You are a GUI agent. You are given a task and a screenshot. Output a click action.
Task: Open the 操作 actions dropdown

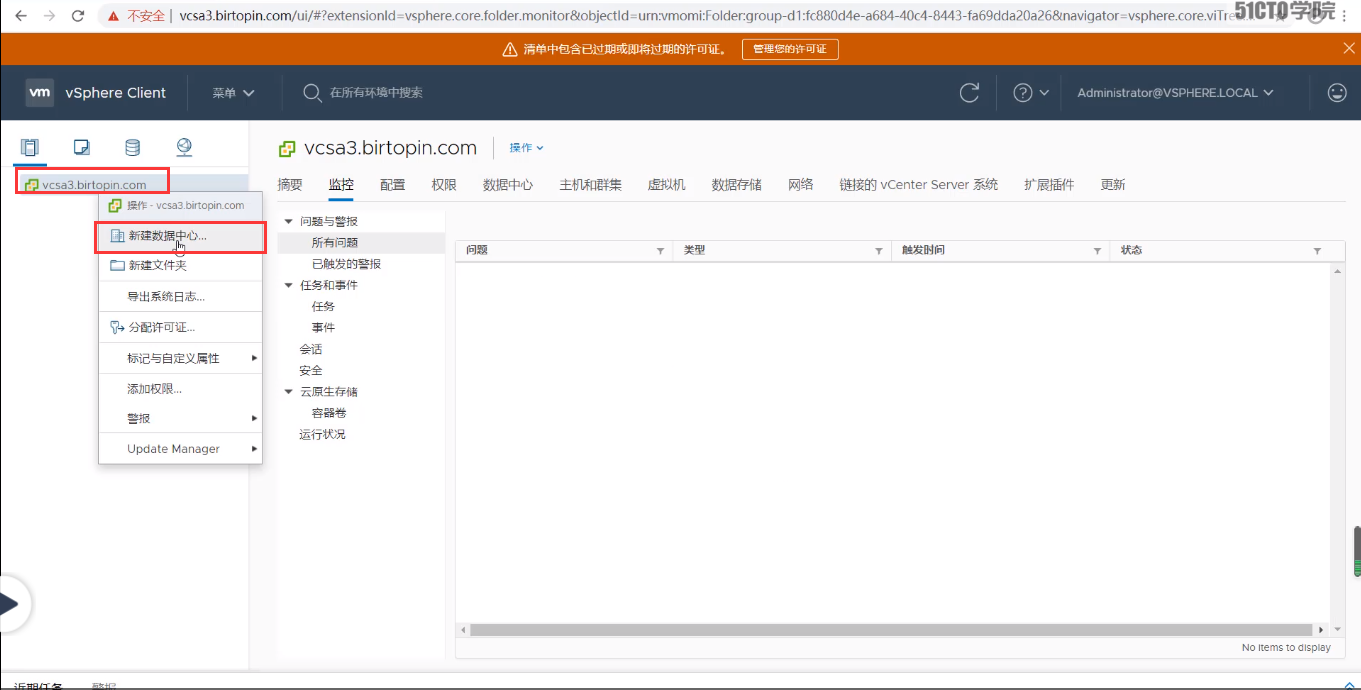pos(526,148)
